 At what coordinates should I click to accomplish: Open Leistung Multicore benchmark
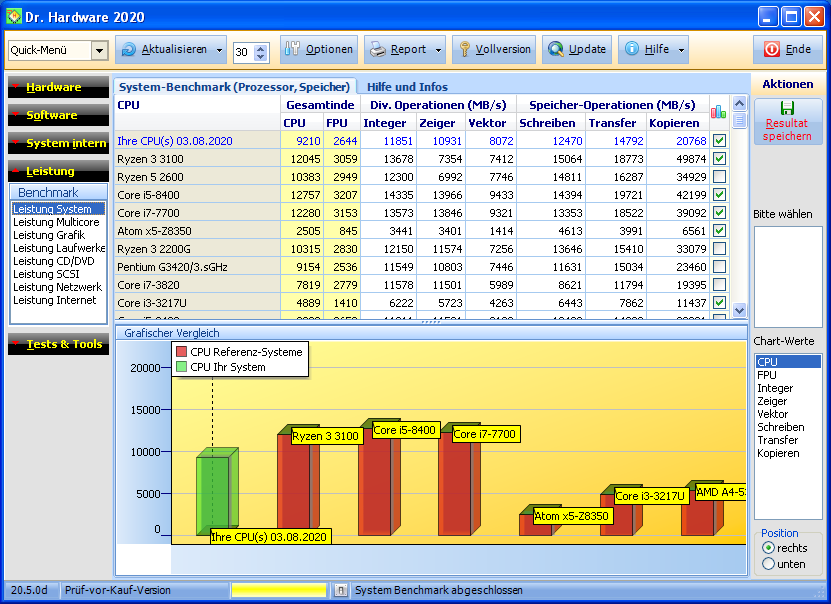coord(56,222)
